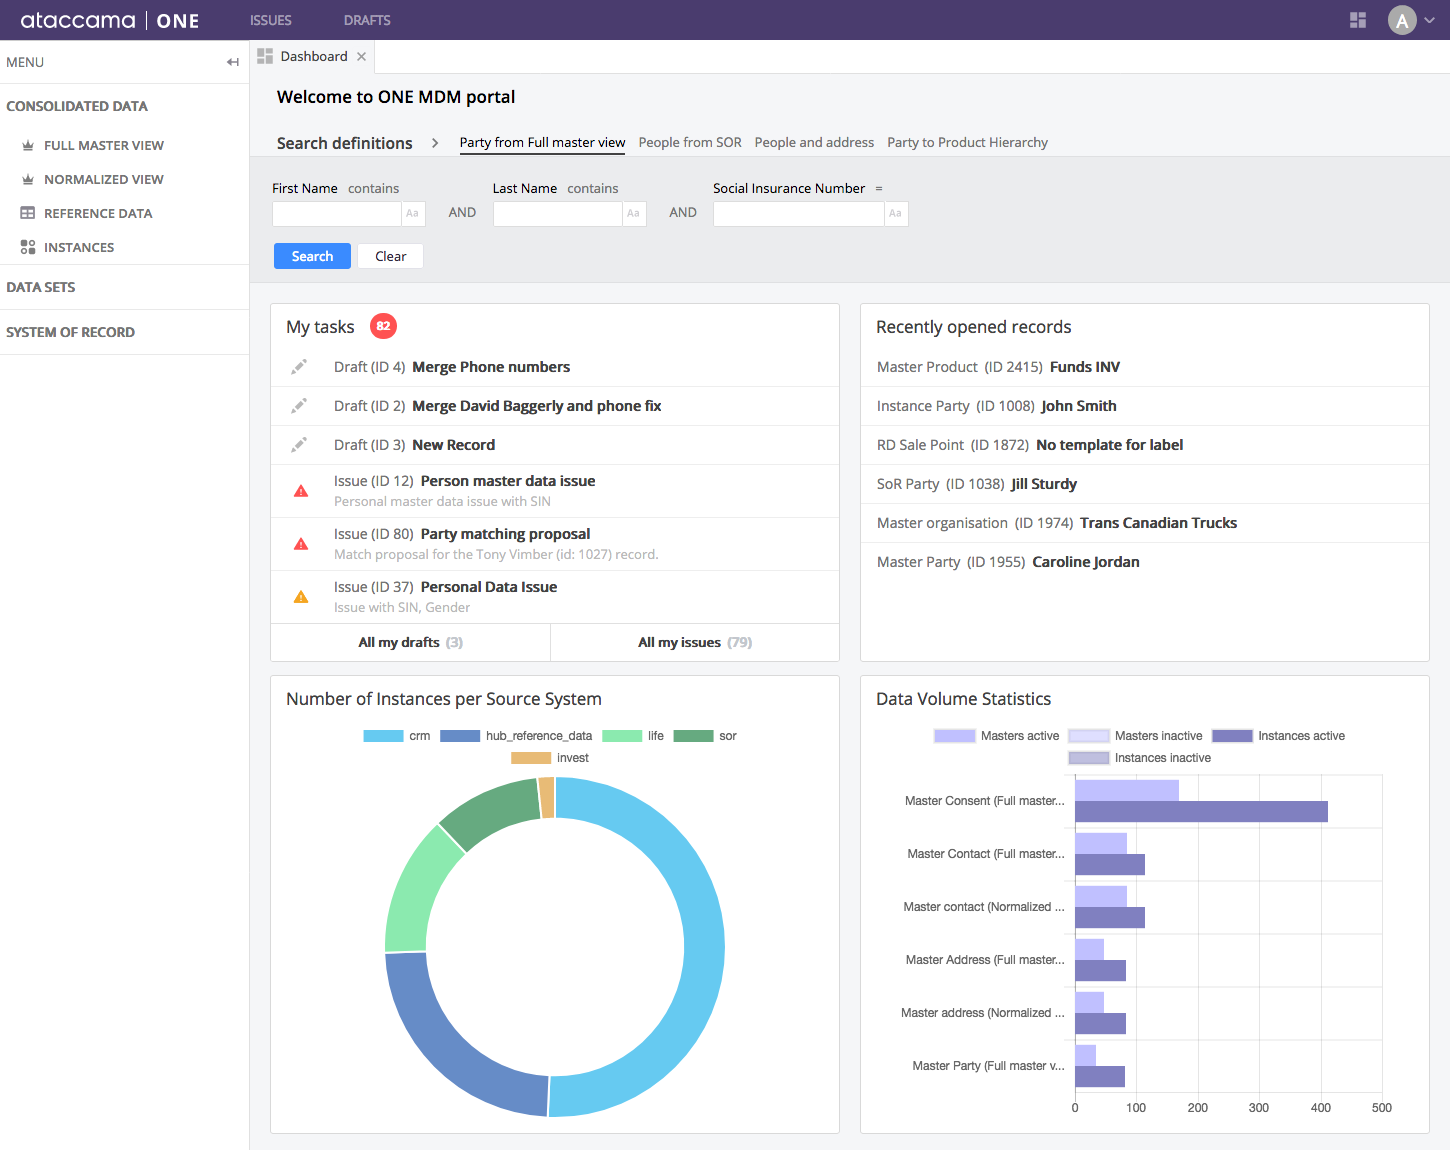This screenshot has width=1450, height=1150.
Task: Open the apps grid icon in the top bar
Action: 1357,20
